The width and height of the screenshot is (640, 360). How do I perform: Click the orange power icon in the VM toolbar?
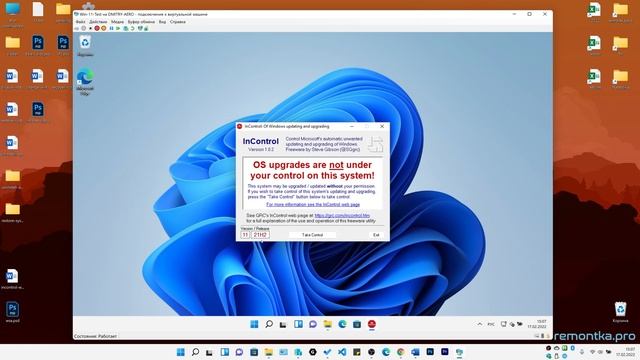(x=104, y=28)
